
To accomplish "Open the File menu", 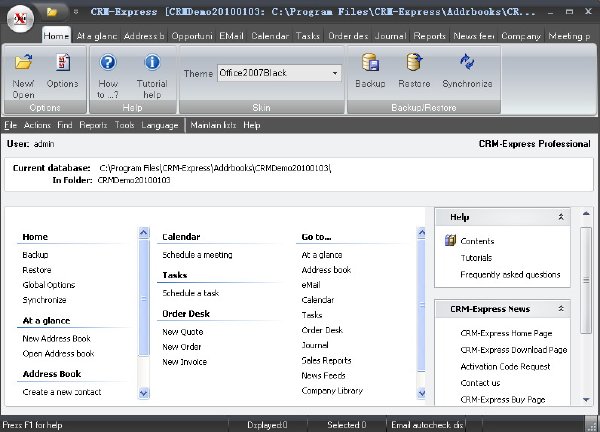I will [11, 125].
